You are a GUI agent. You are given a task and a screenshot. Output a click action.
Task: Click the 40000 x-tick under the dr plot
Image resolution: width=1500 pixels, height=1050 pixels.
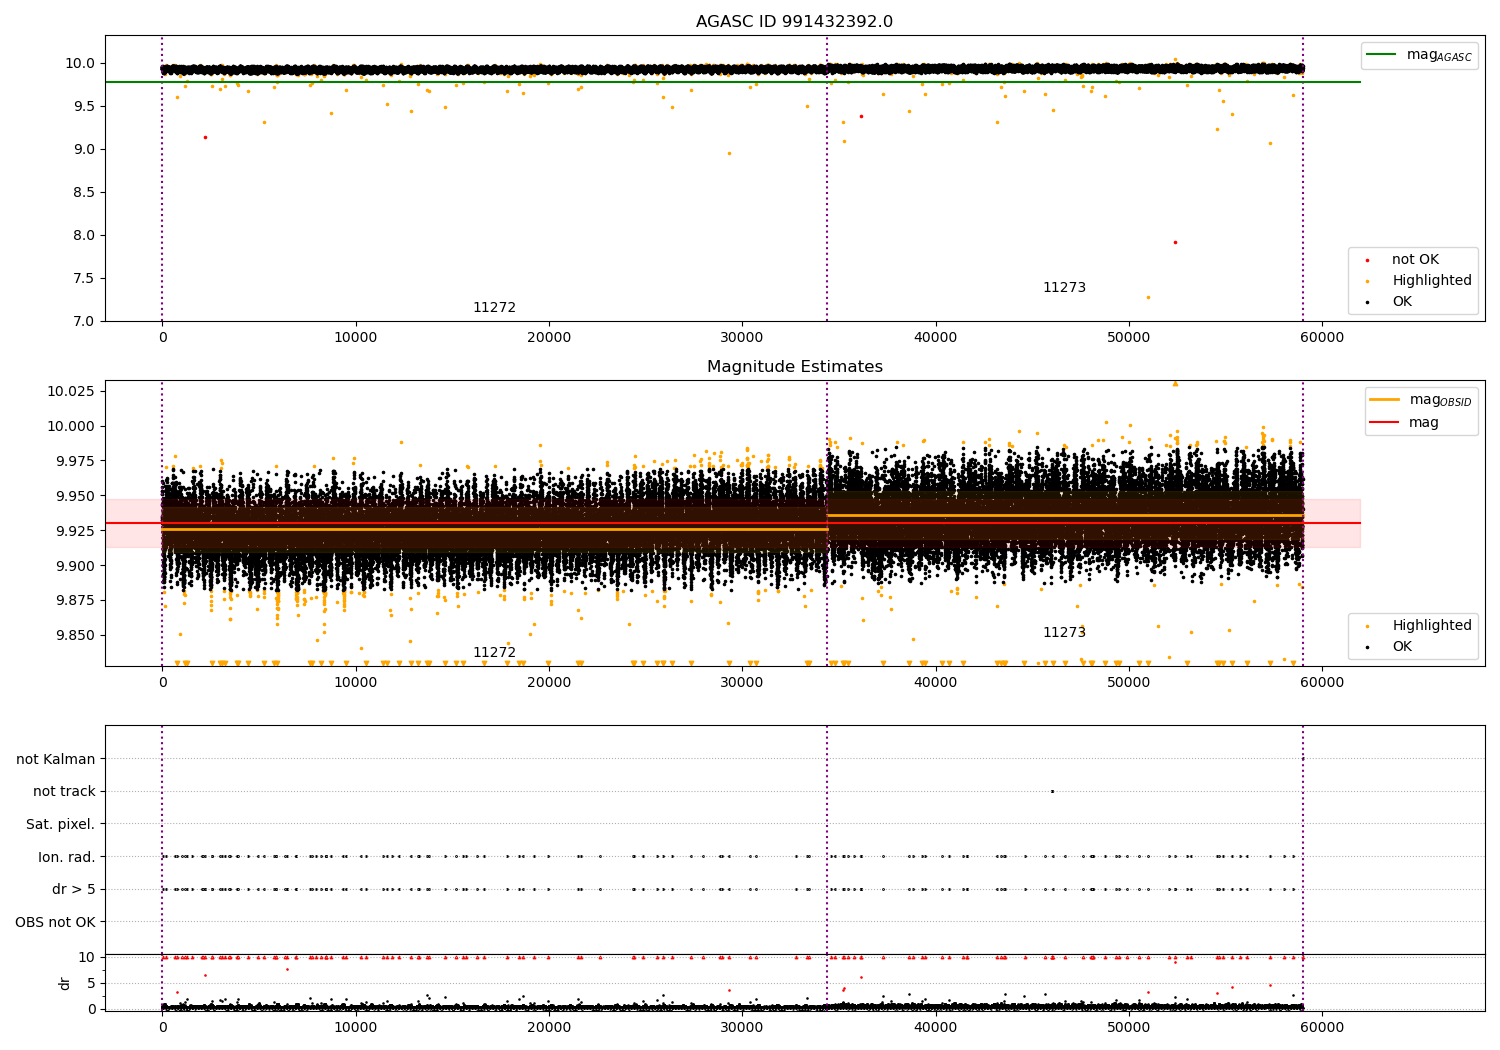click(x=935, y=1026)
